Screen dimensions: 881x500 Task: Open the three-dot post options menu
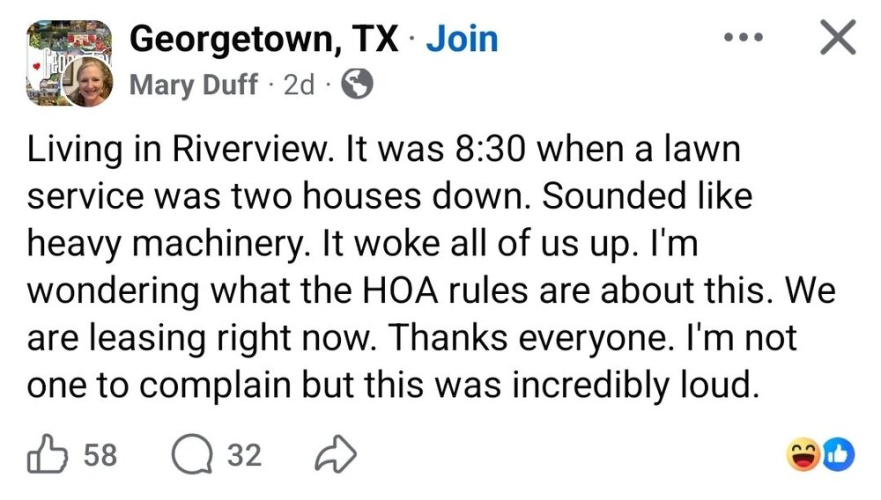pos(744,38)
